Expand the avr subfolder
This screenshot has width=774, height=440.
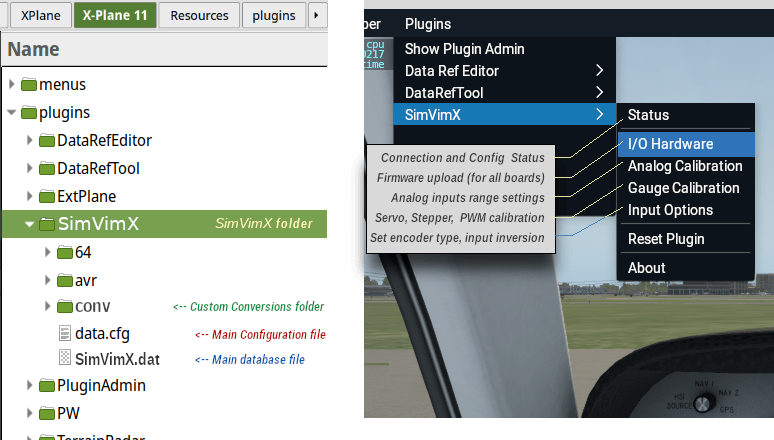click(48, 280)
